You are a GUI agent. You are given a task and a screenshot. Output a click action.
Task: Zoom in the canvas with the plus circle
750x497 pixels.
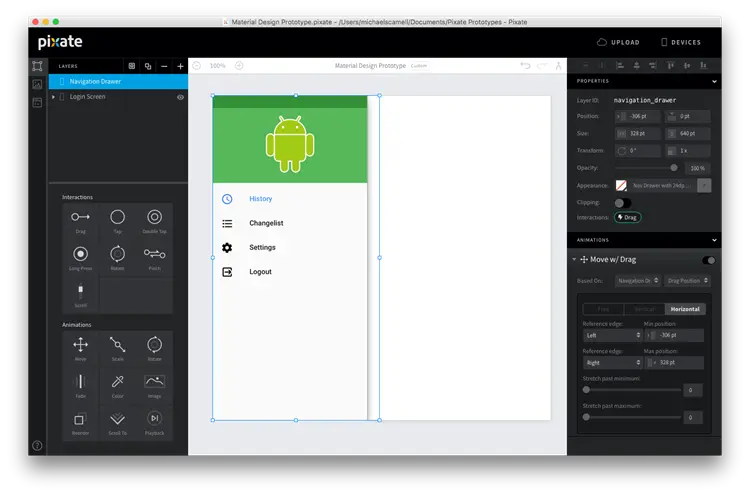point(239,66)
